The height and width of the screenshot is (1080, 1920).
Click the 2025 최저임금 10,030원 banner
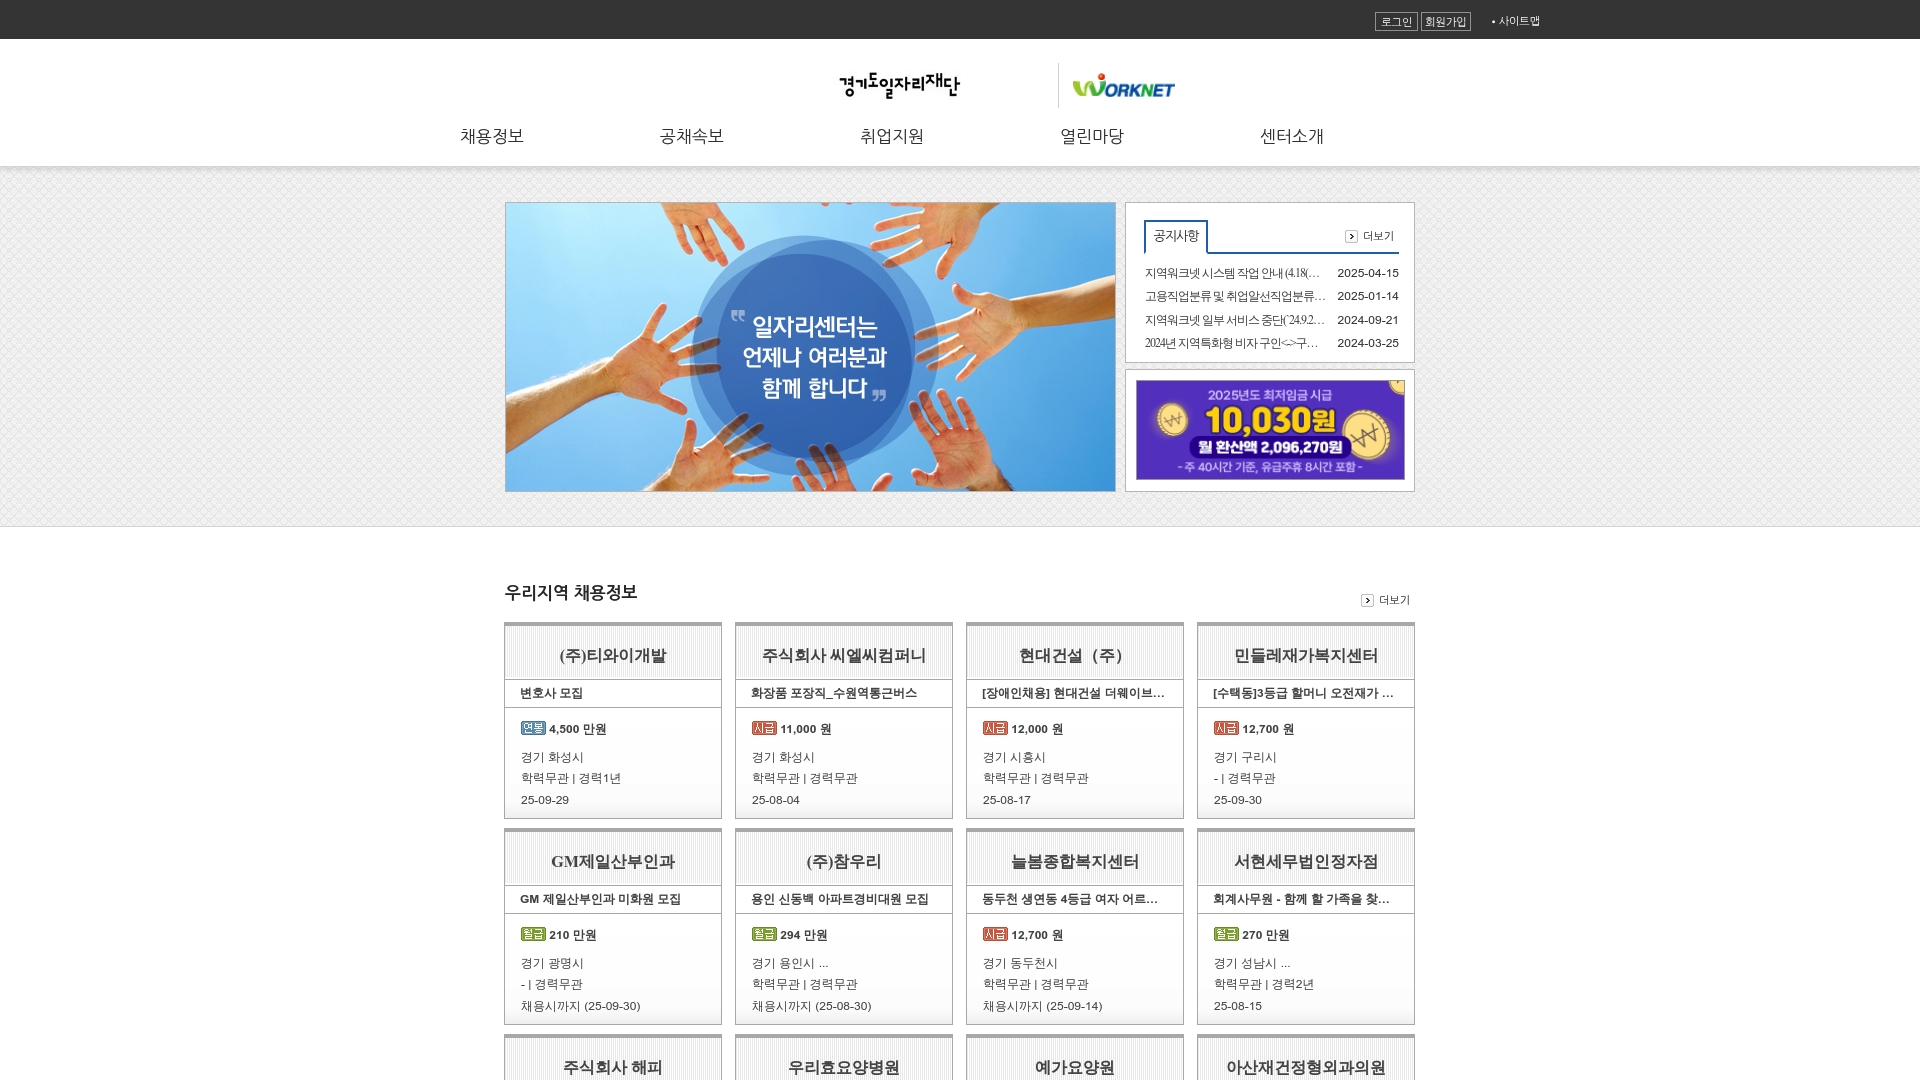1270,430
